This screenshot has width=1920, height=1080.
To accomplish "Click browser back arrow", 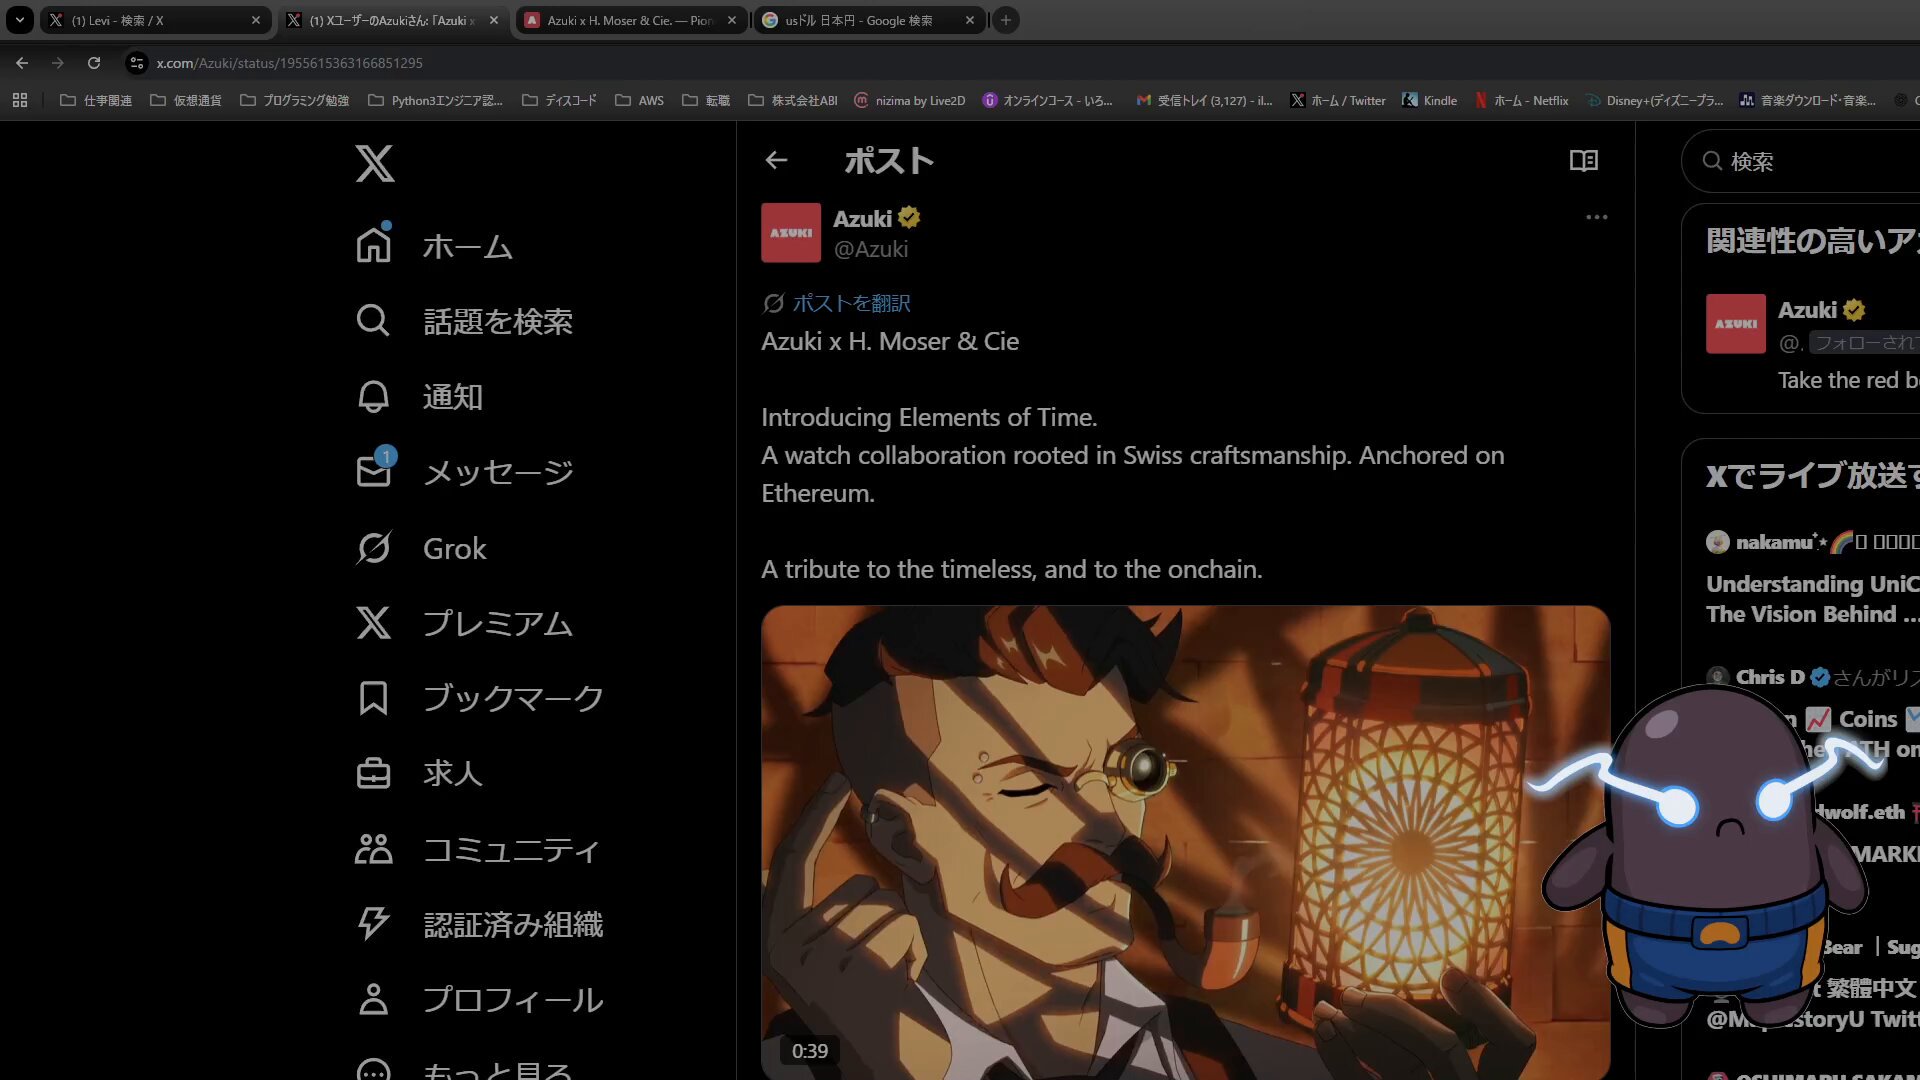I will point(22,63).
